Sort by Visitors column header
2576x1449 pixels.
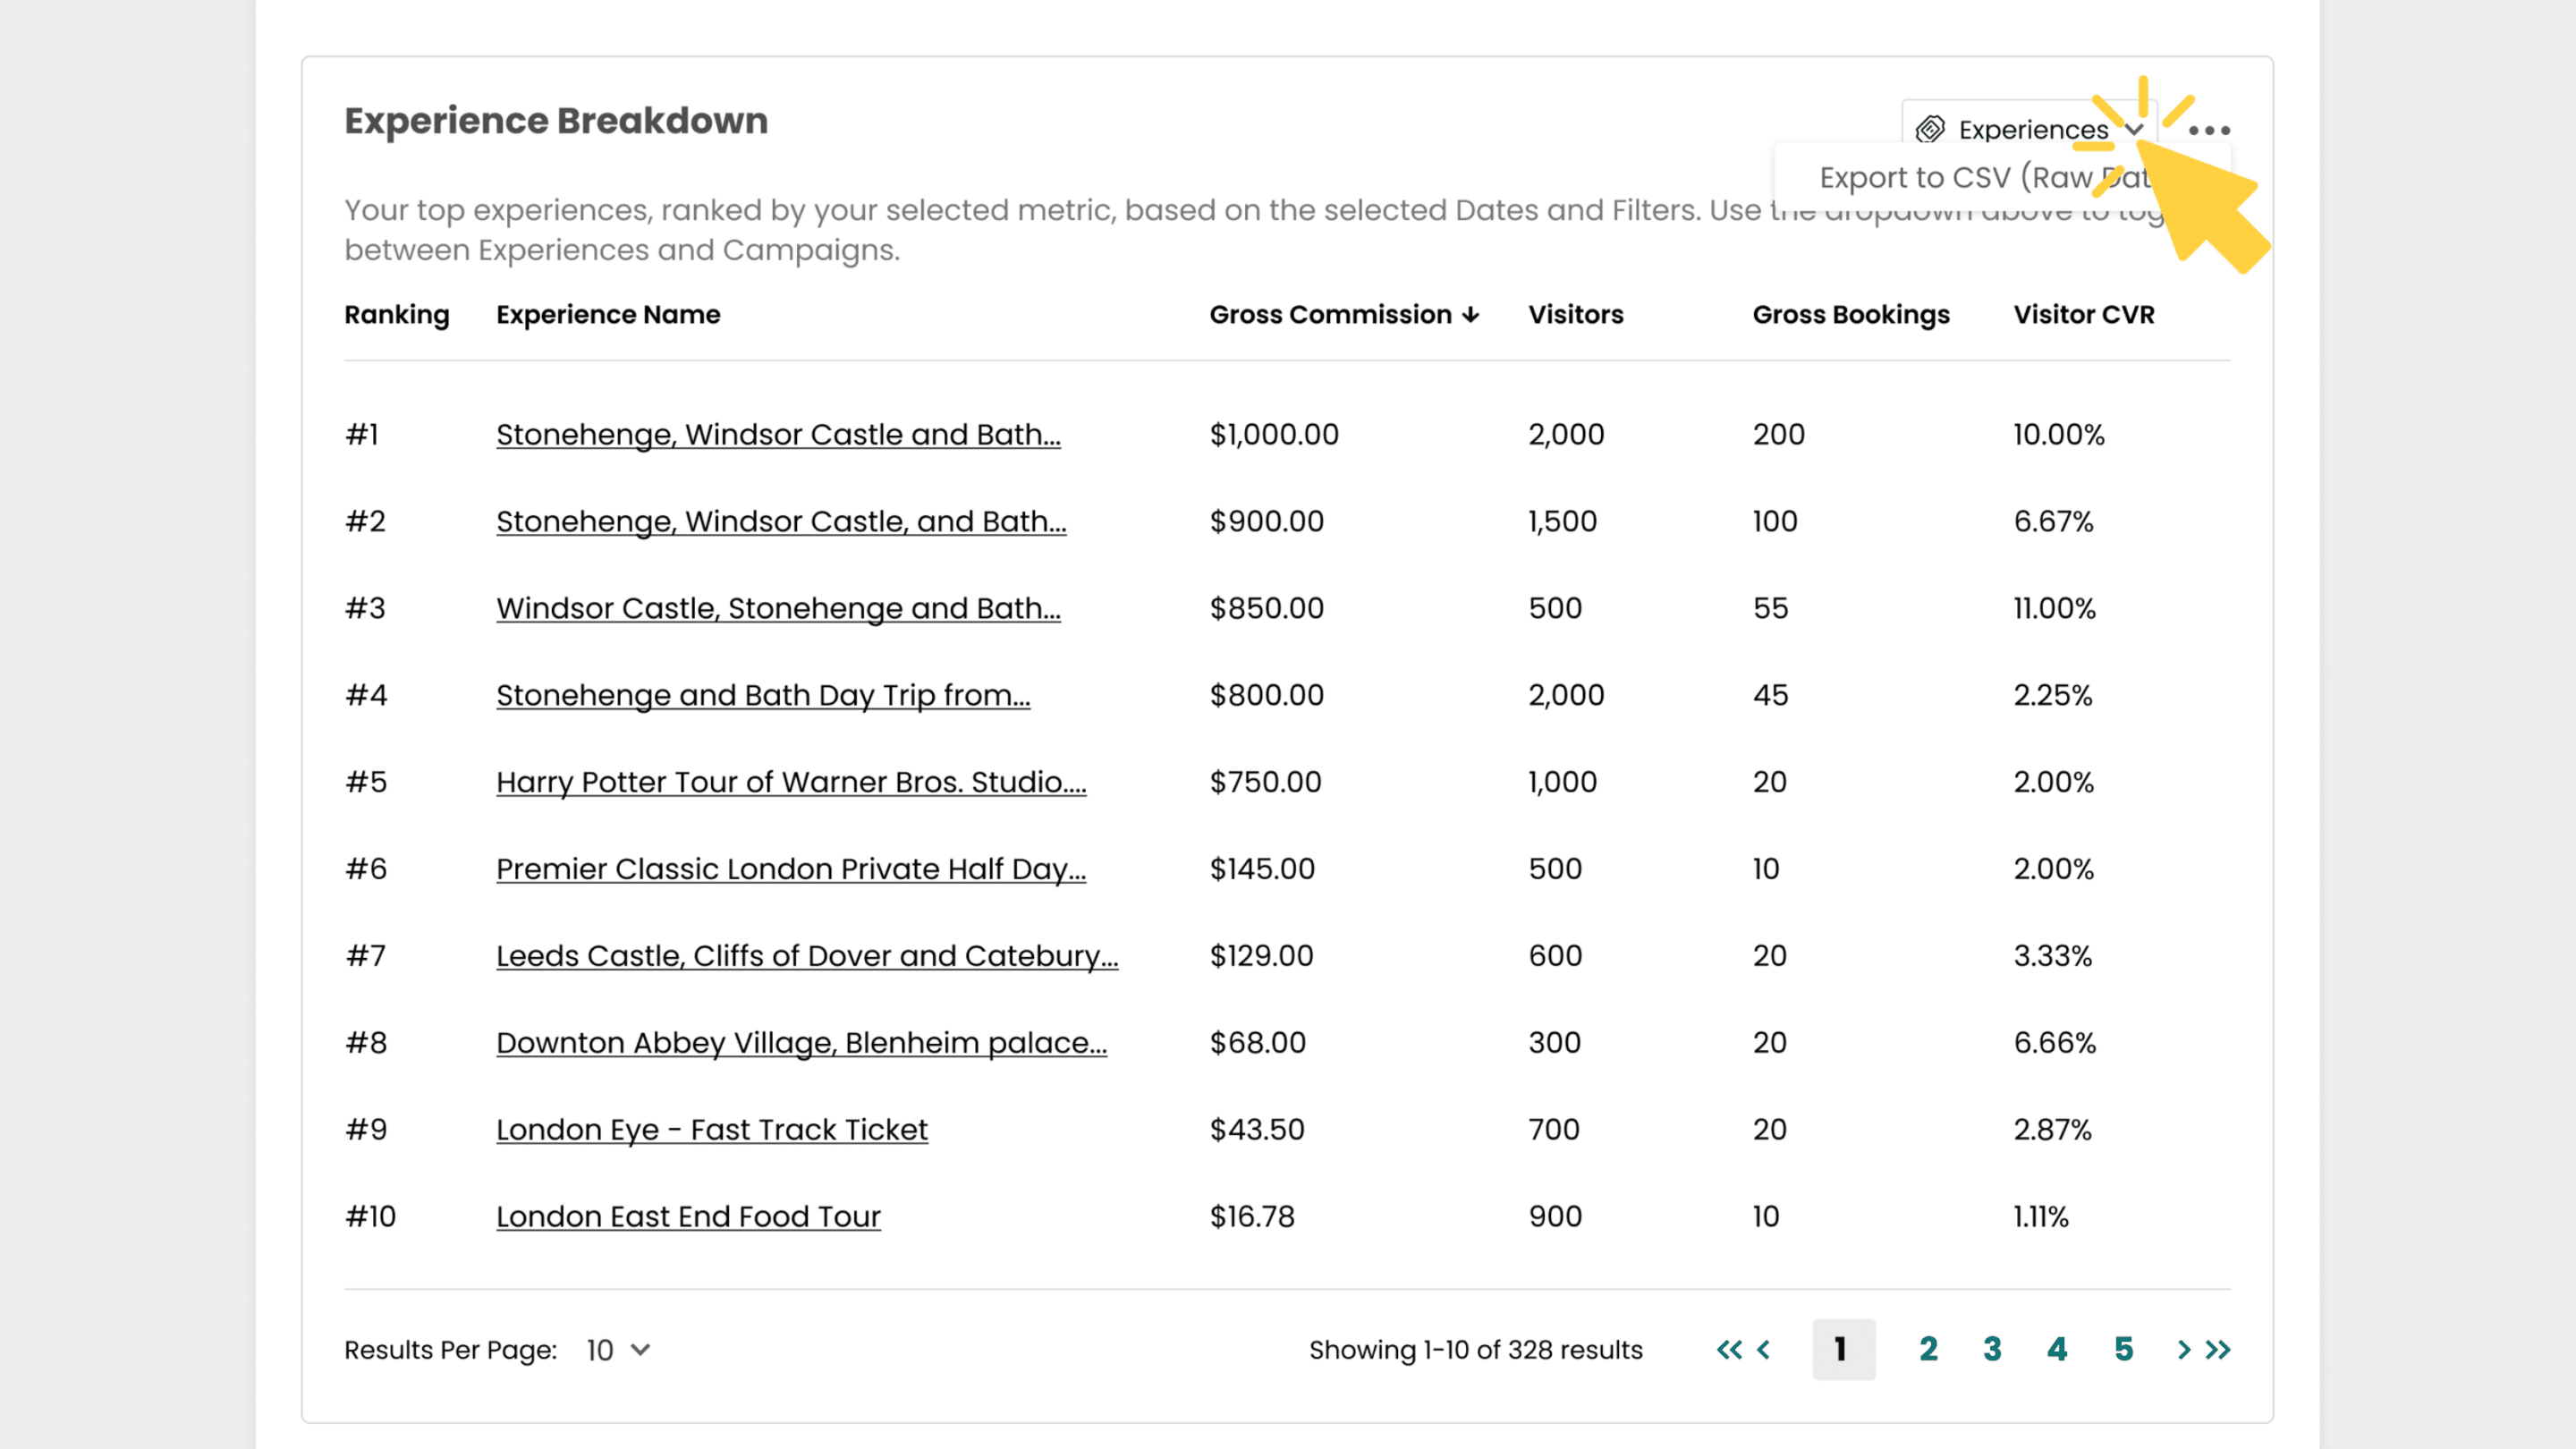[x=1576, y=315]
